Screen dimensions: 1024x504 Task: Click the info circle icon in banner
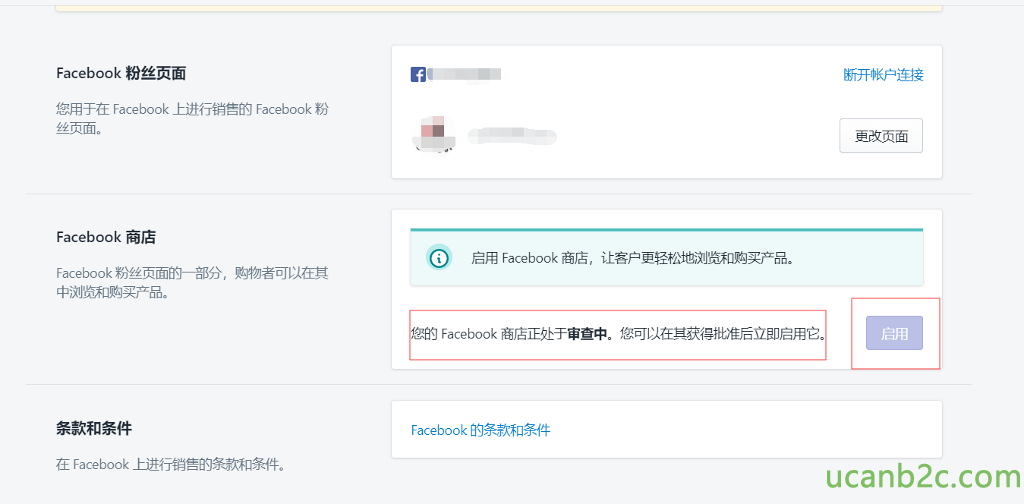coord(439,258)
